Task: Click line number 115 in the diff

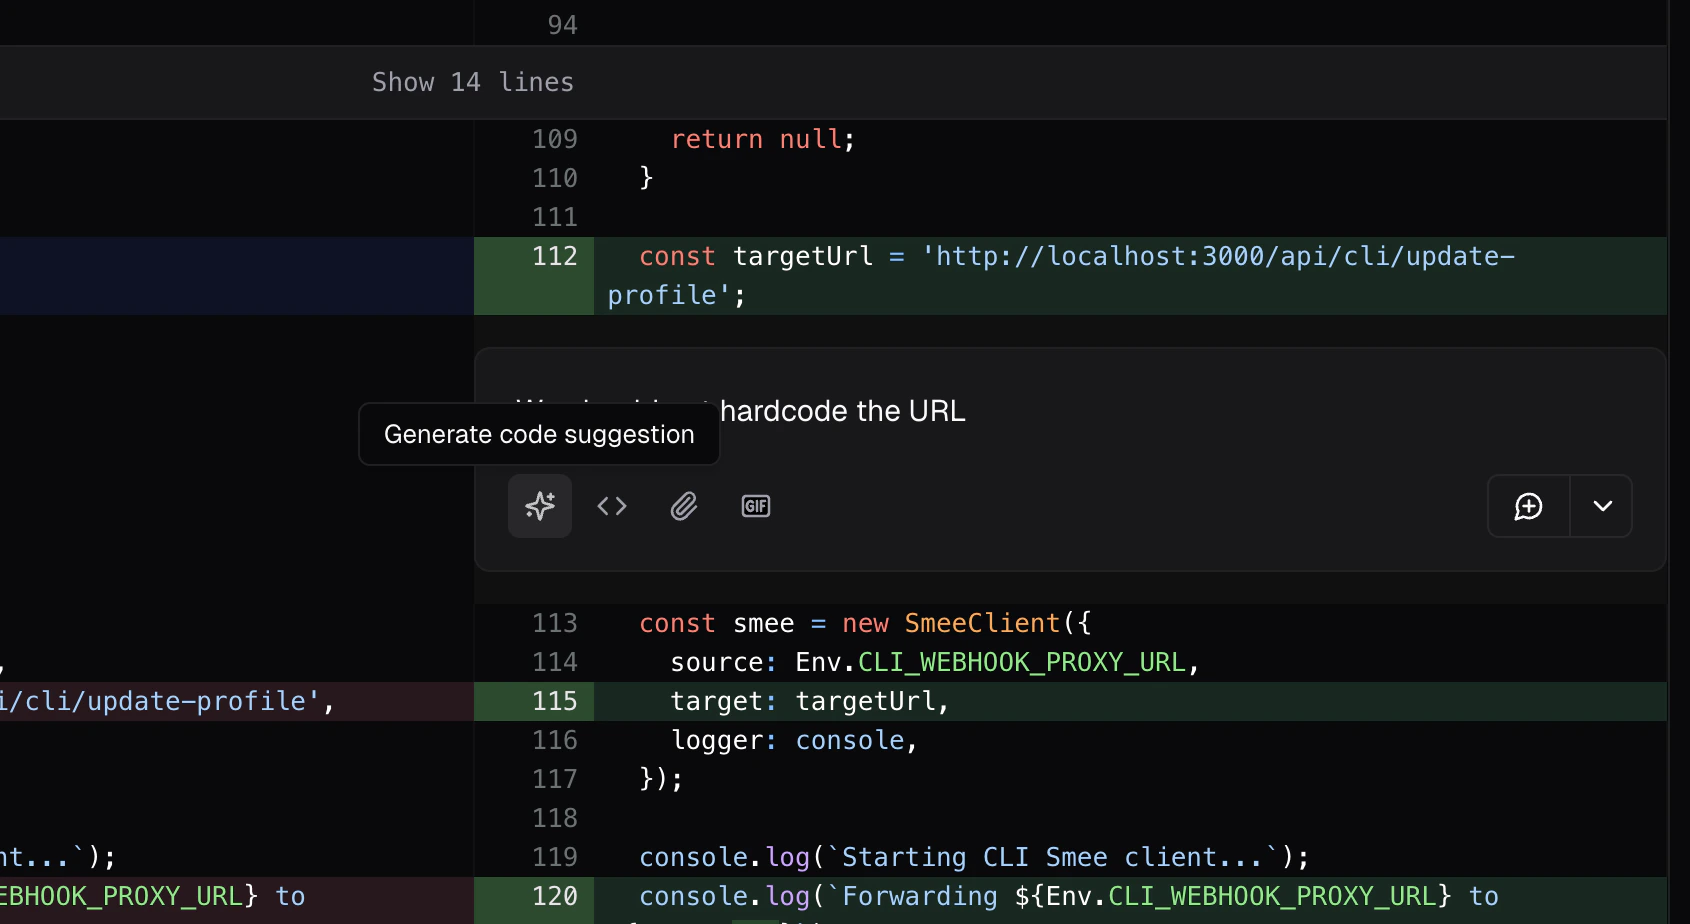Action: tap(556, 701)
